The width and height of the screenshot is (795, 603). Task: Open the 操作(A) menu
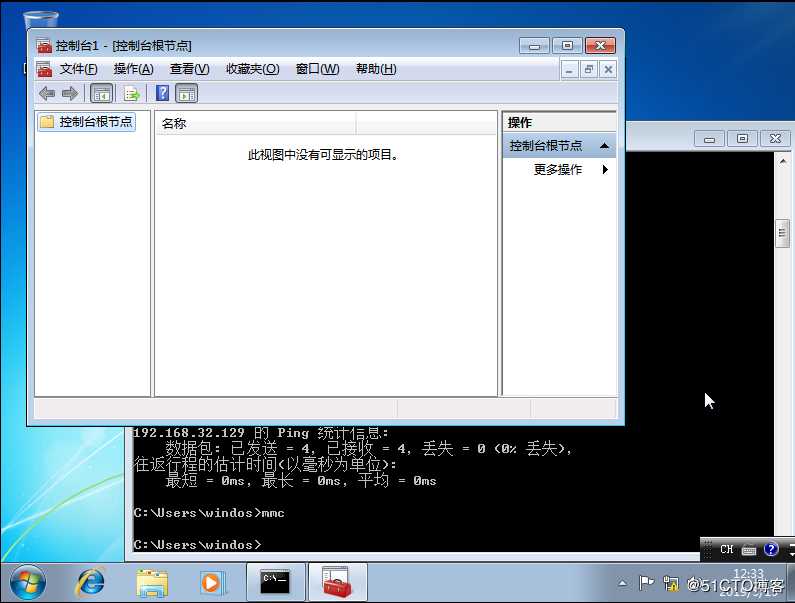click(x=133, y=69)
